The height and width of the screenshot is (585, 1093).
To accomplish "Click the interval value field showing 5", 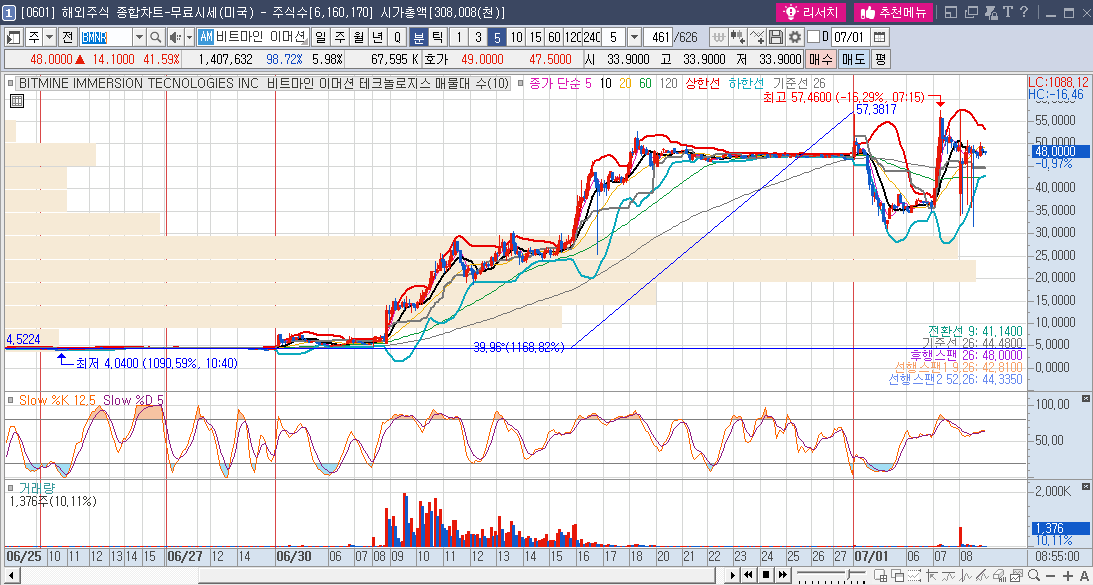I will coord(614,37).
